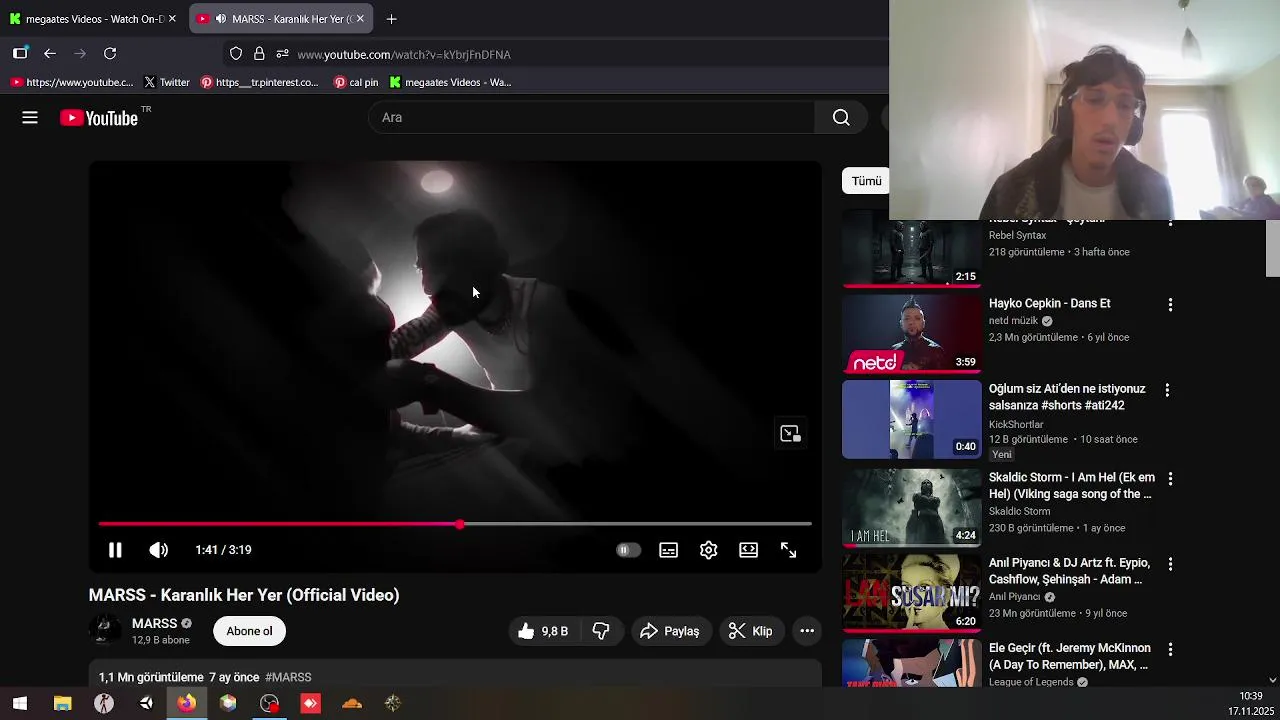Open options for Skaldic Storm video
This screenshot has width=1280, height=720.
(1170, 479)
